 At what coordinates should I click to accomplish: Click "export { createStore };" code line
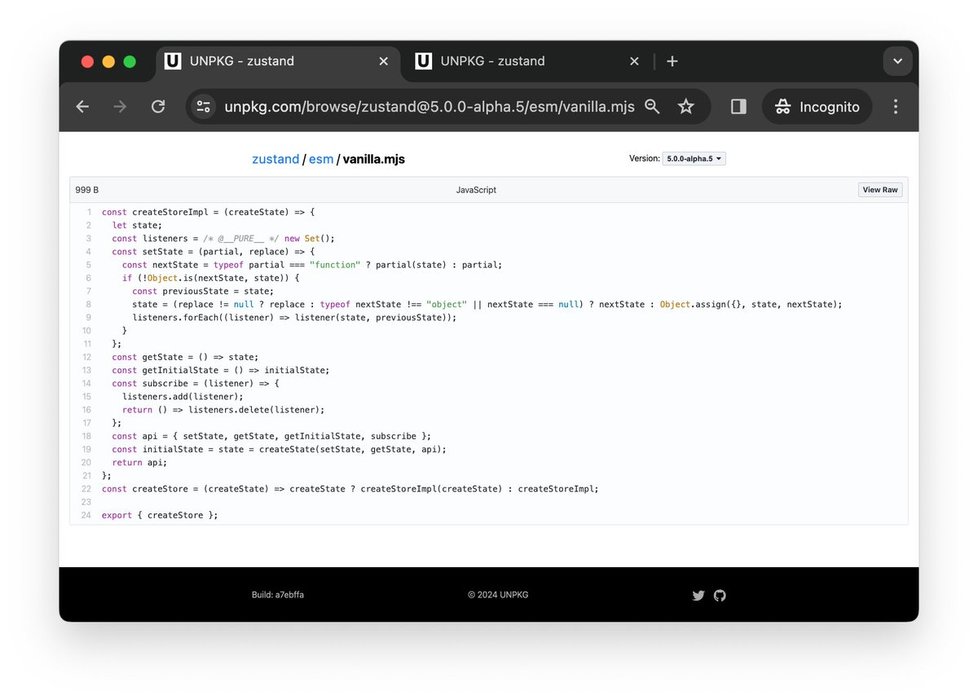click(160, 515)
